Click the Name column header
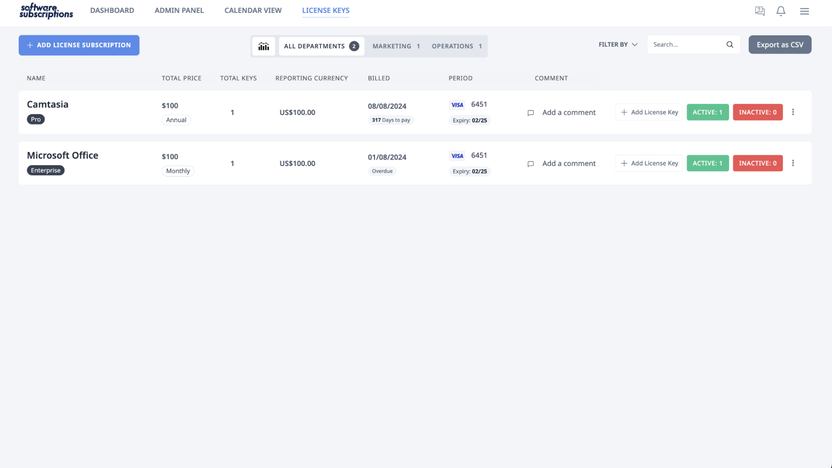The height and width of the screenshot is (468, 832). 36,78
